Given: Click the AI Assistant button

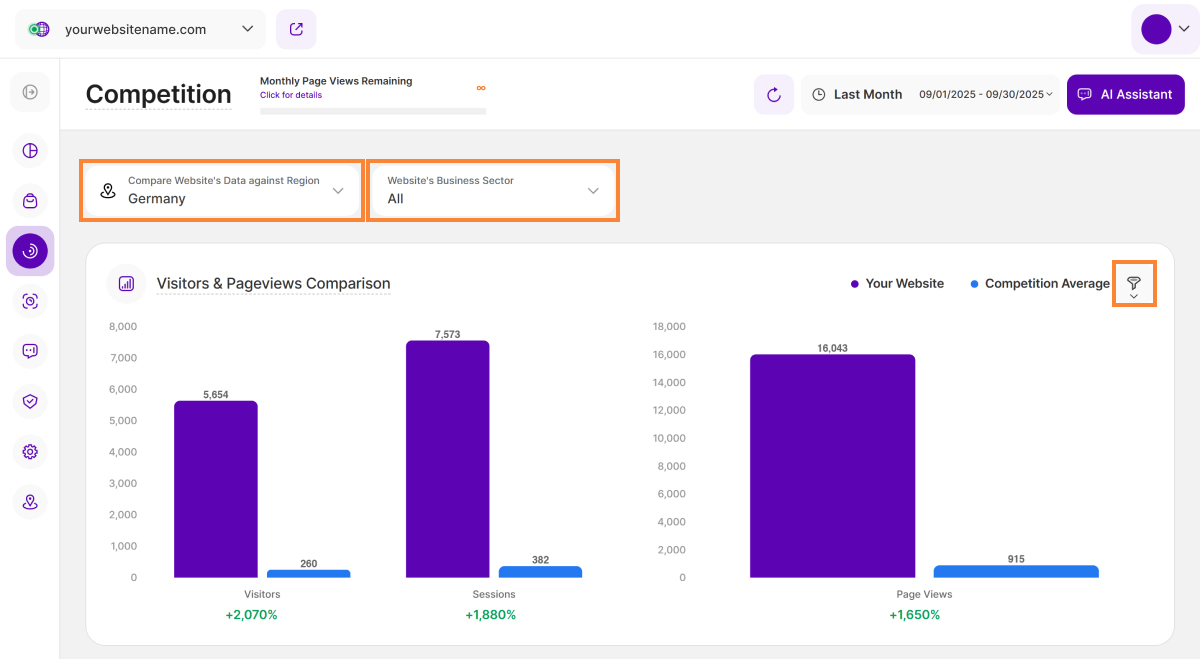Looking at the screenshot, I should pyautogui.click(x=1125, y=95).
